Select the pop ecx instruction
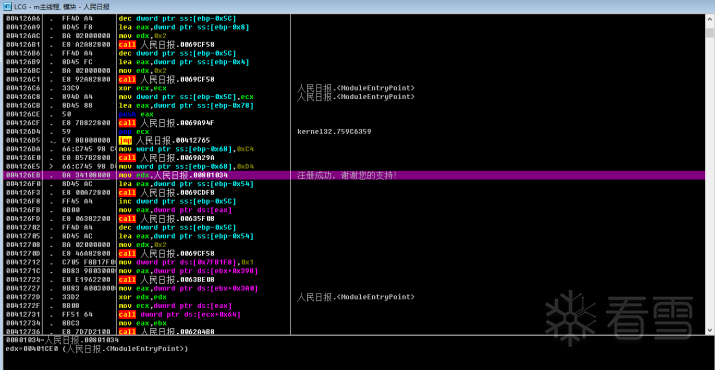 (134, 132)
